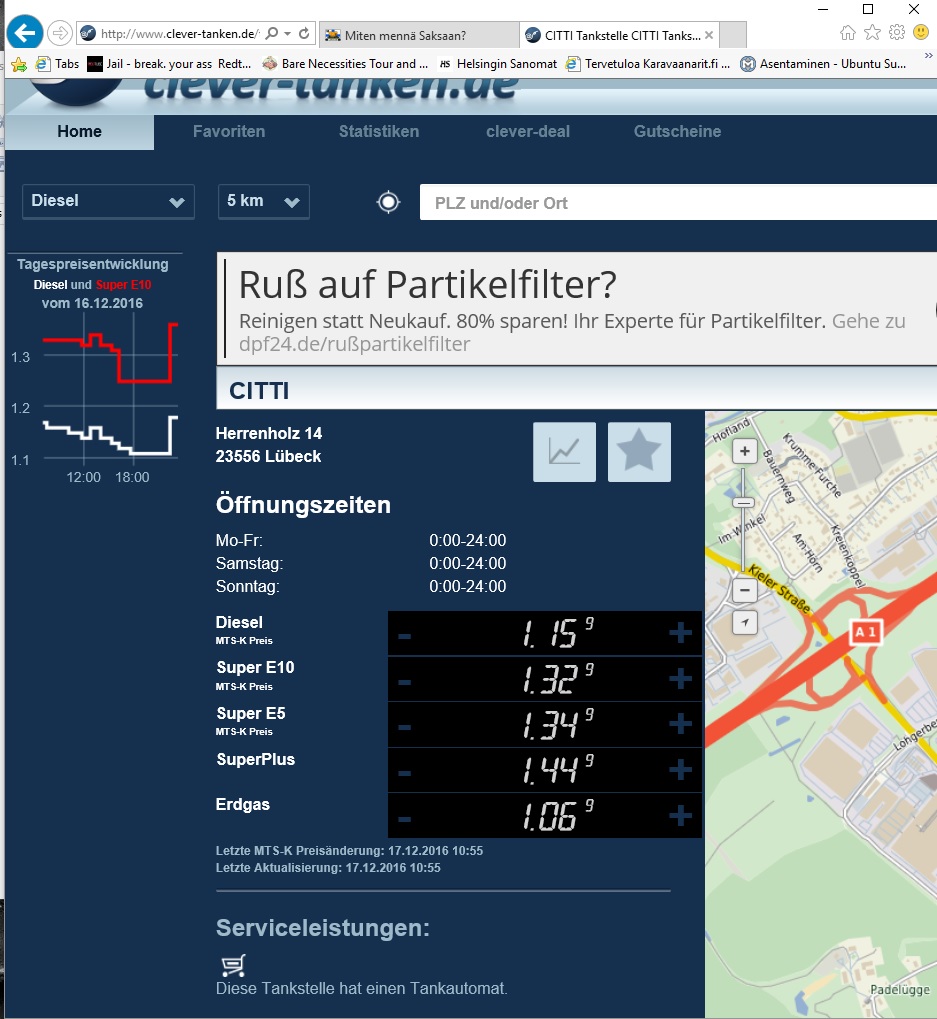Click the search magnifier in the address bar
937x1019 pixels.
[x=272, y=34]
